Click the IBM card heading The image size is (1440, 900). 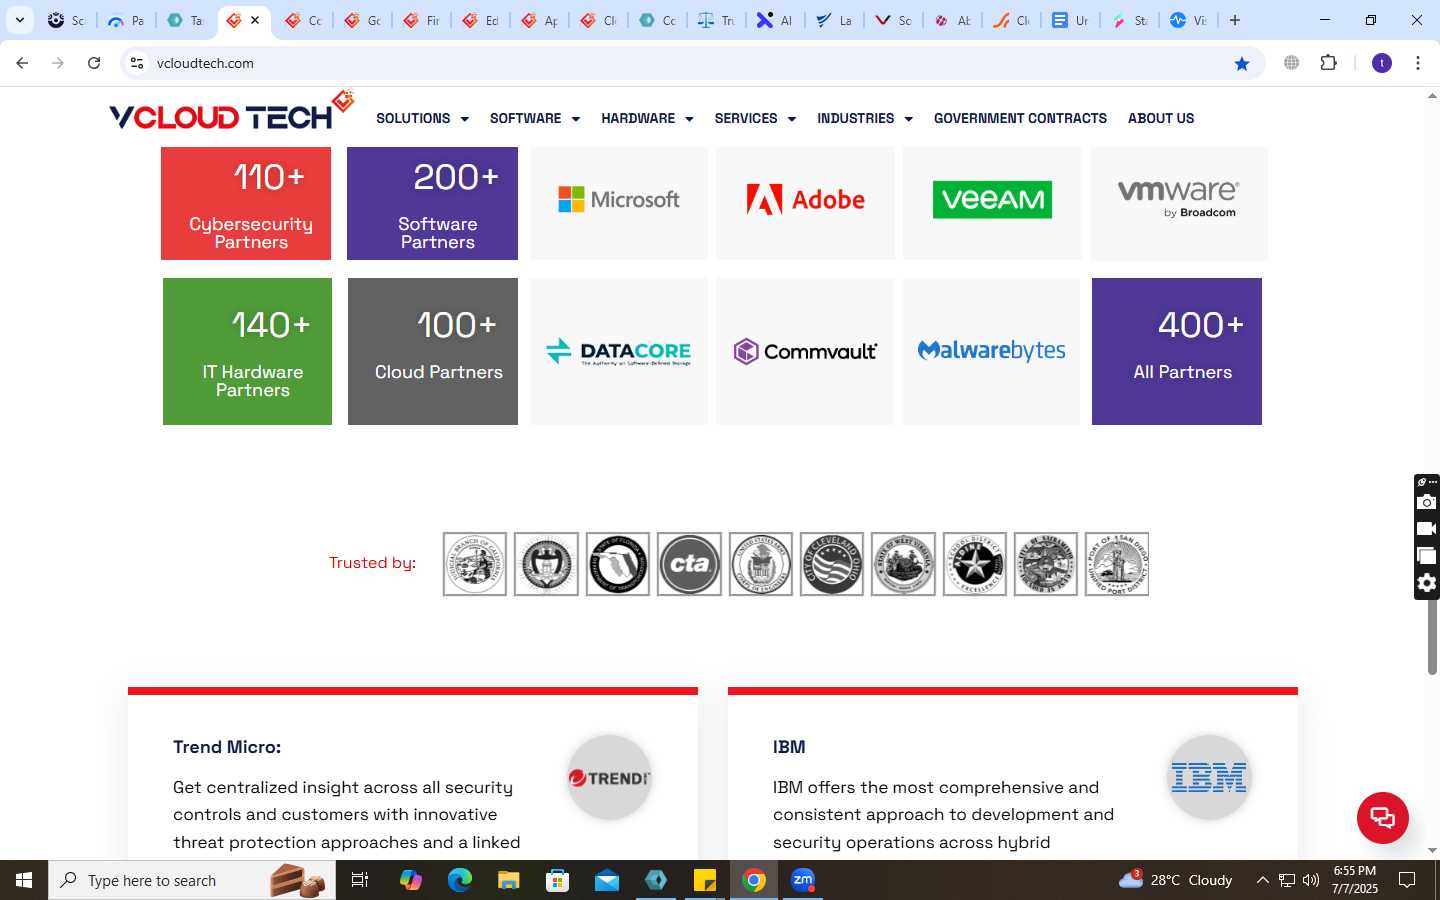pos(789,747)
